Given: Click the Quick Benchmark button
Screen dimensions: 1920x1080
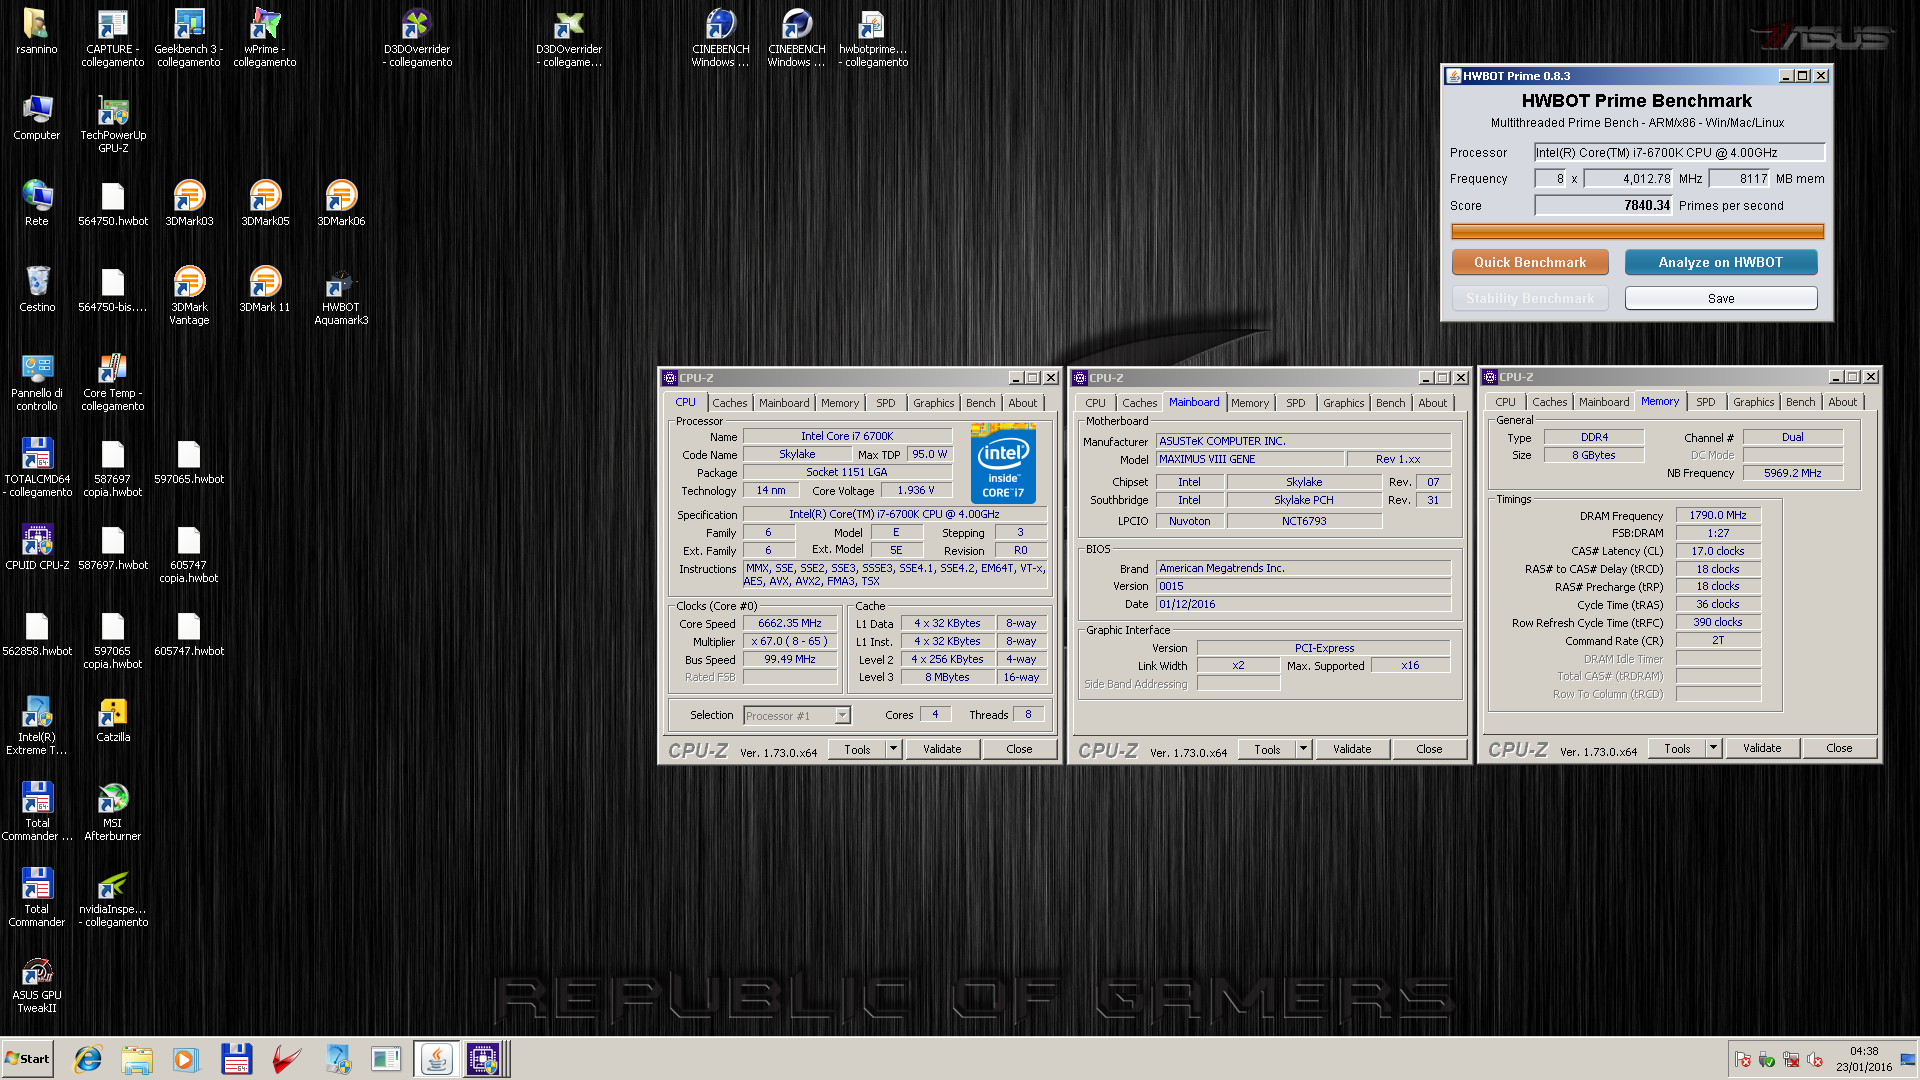Looking at the screenshot, I should click(1530, 262).
